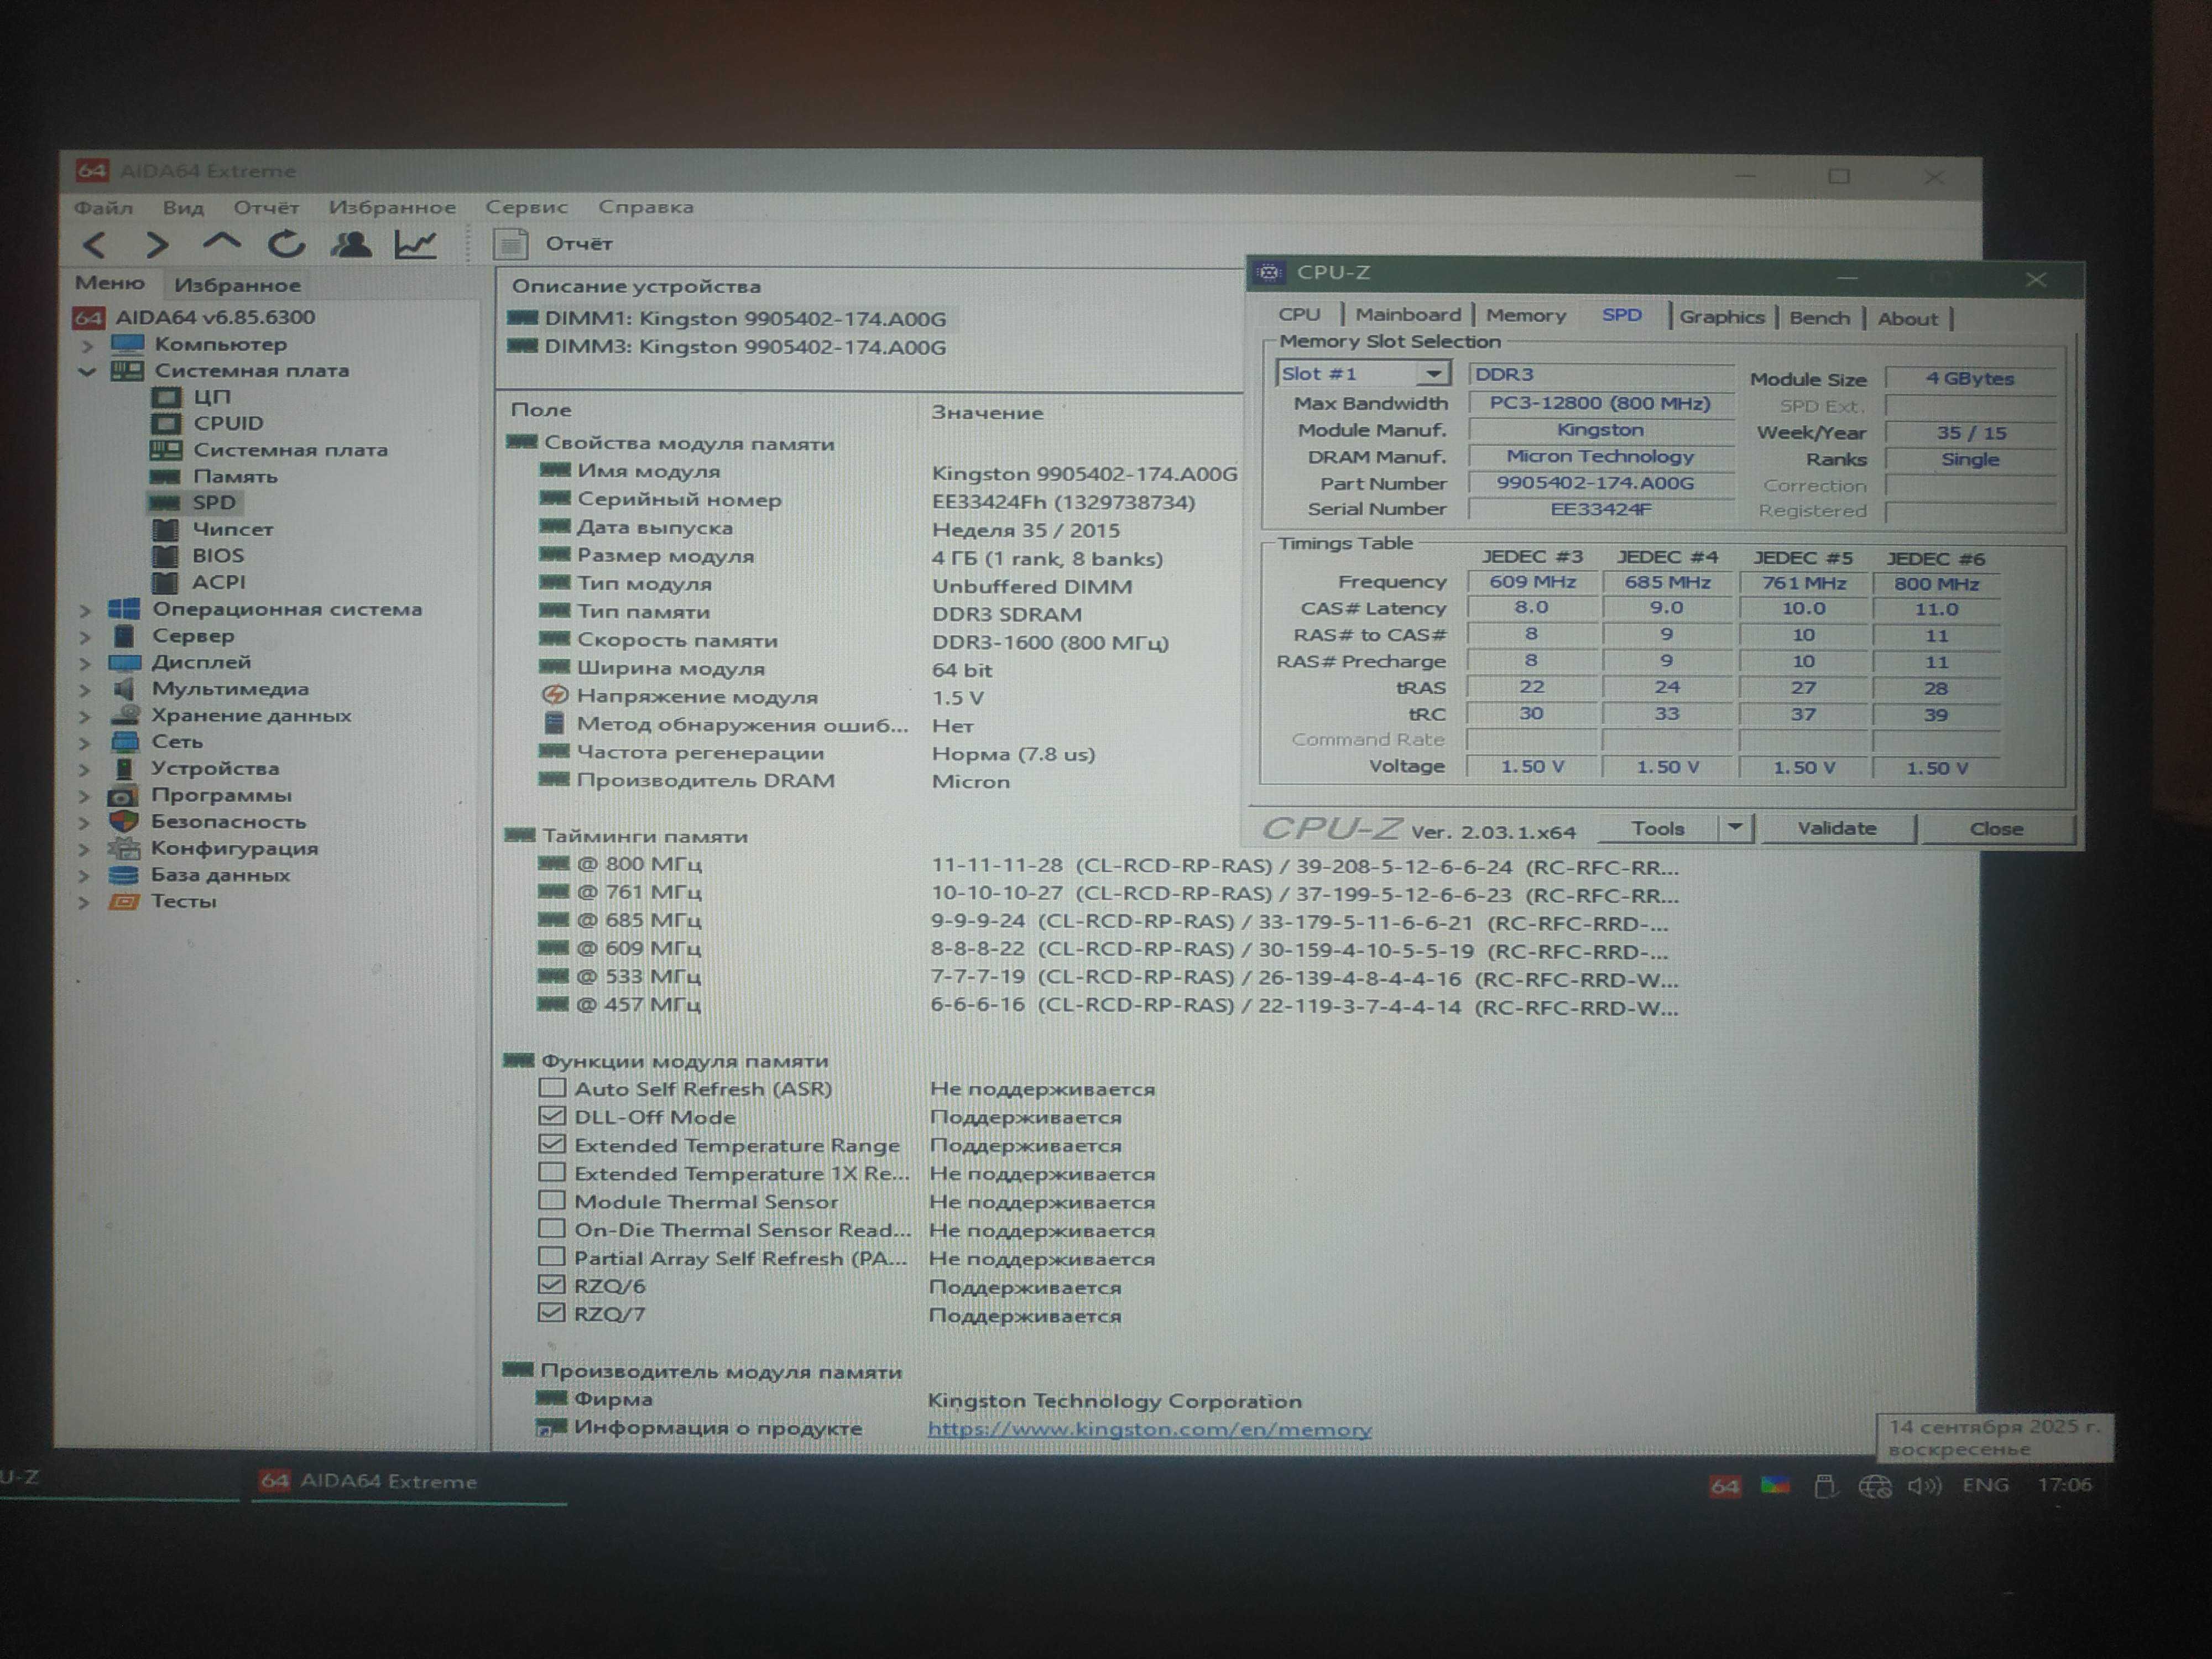Toggle the RZQ/7 checkbox

click(x=552, y=1312)
